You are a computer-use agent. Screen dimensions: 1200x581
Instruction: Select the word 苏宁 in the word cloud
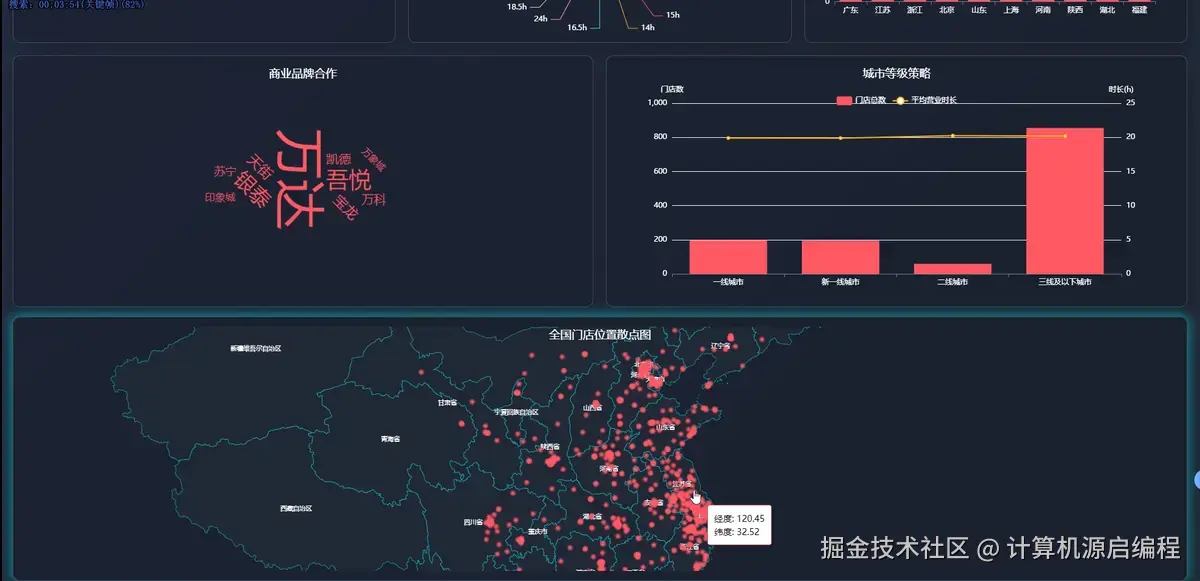224,172
